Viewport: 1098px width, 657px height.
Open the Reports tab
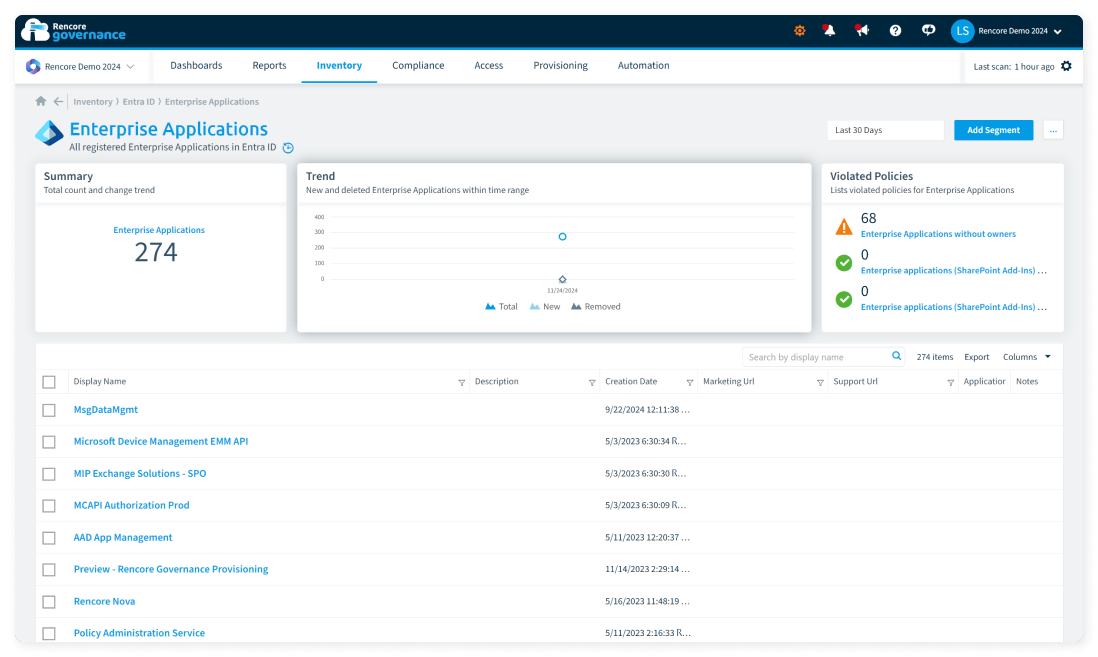[x=269, y=65]
